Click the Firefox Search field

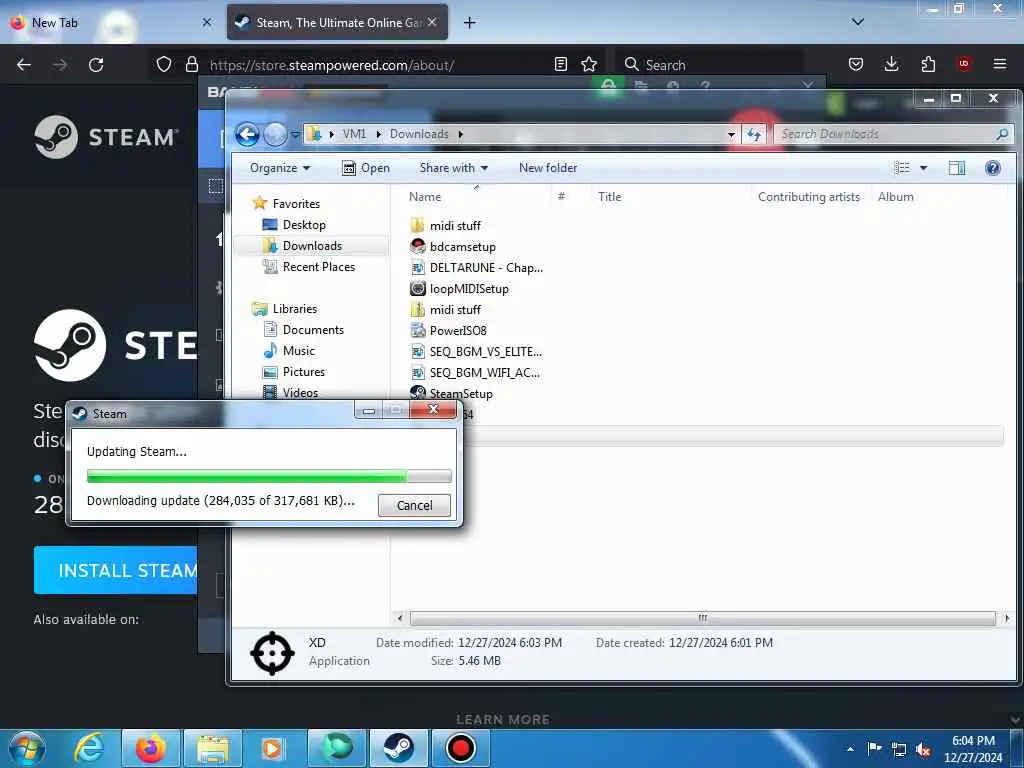click(x=709, y=65)
